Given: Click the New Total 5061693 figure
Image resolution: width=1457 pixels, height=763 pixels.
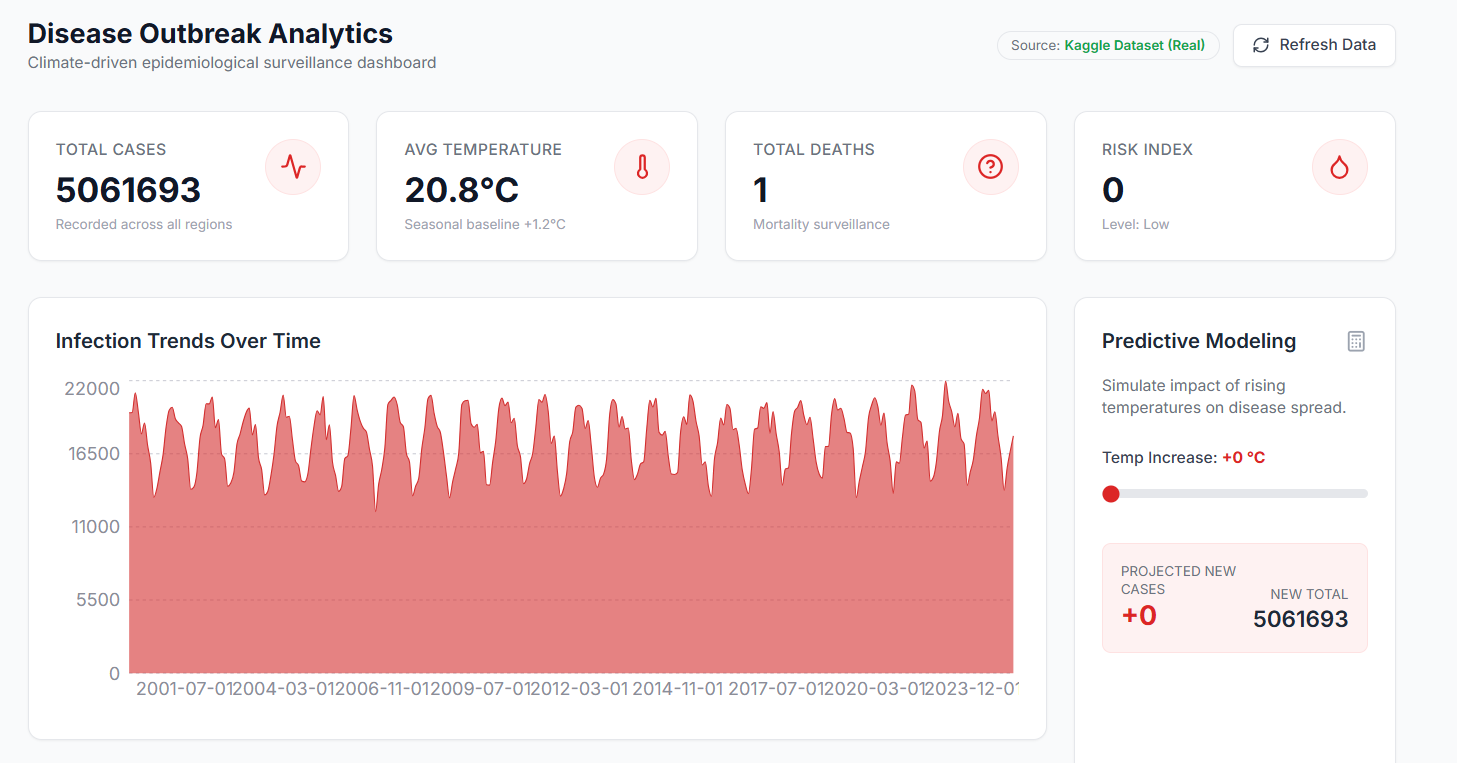Looking at the screenshot, I should pos(1300,619).
